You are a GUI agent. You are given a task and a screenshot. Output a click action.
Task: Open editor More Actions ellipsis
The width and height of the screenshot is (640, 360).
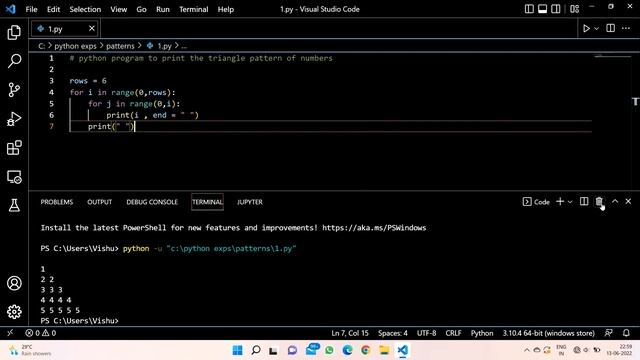pyautogui.click(x=626, y=28)
